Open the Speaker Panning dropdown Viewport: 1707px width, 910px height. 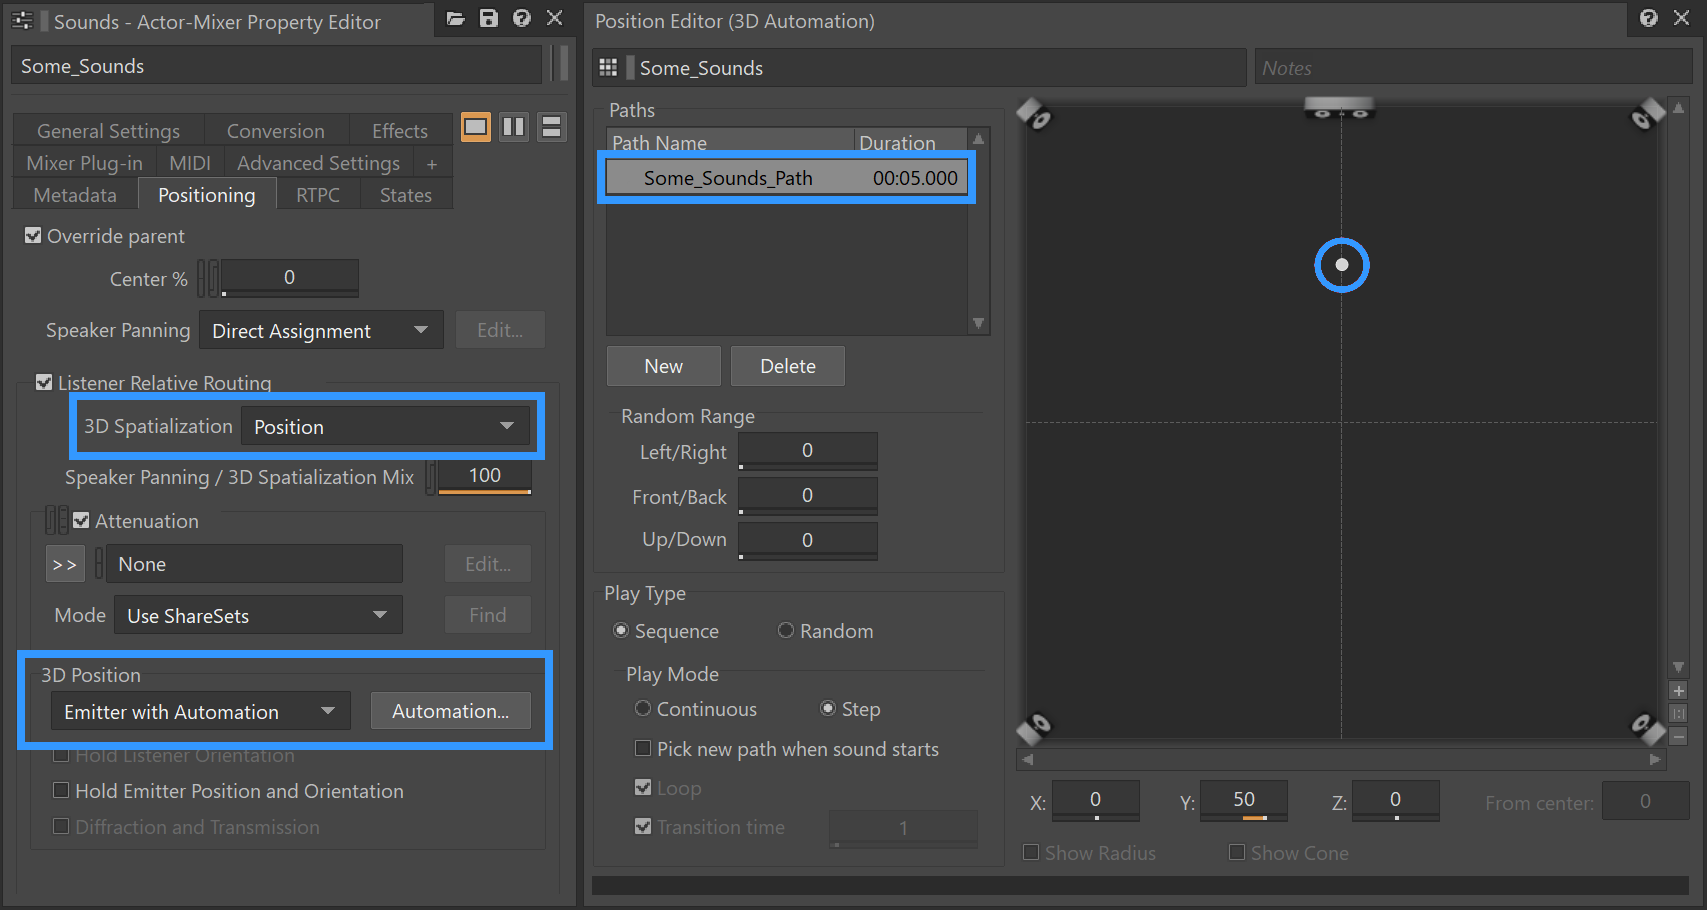[x=320, y=330]
